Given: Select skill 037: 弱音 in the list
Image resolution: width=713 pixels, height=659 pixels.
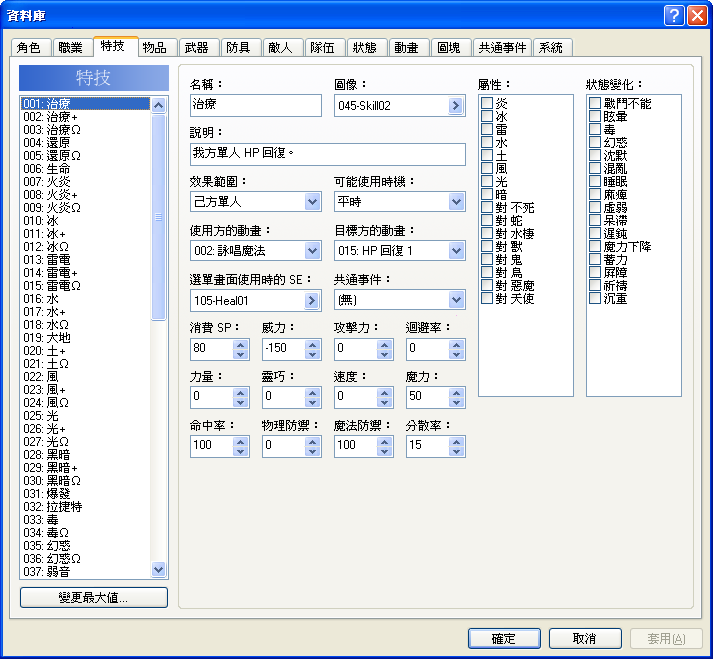Looking at the screenshot, I should (x=85, y=572).
